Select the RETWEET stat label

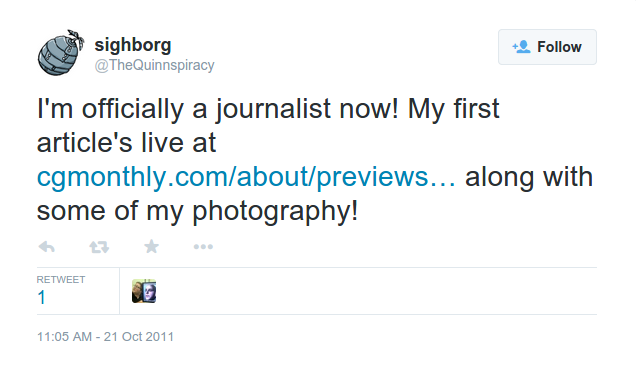(61, 280)
